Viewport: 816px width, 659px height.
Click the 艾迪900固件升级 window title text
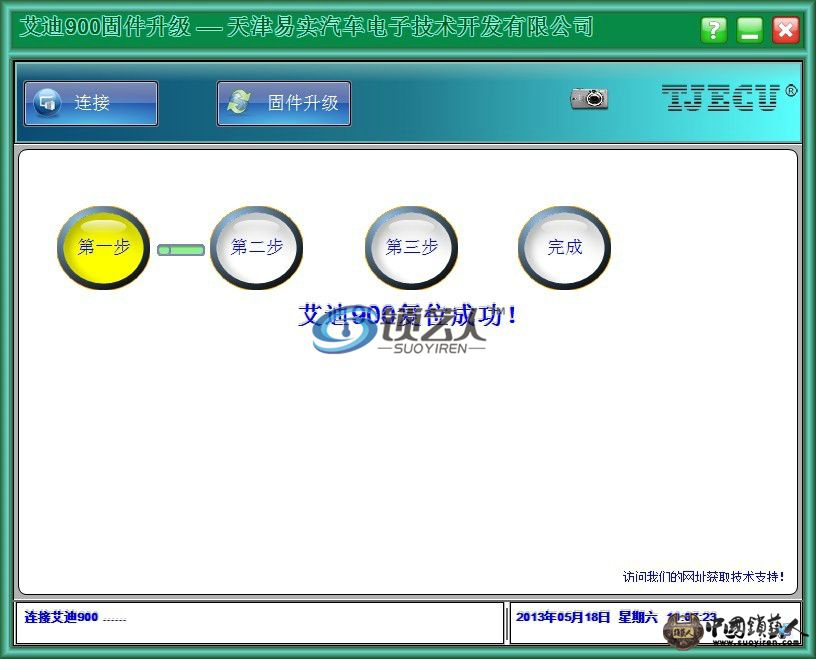point(105,27)
